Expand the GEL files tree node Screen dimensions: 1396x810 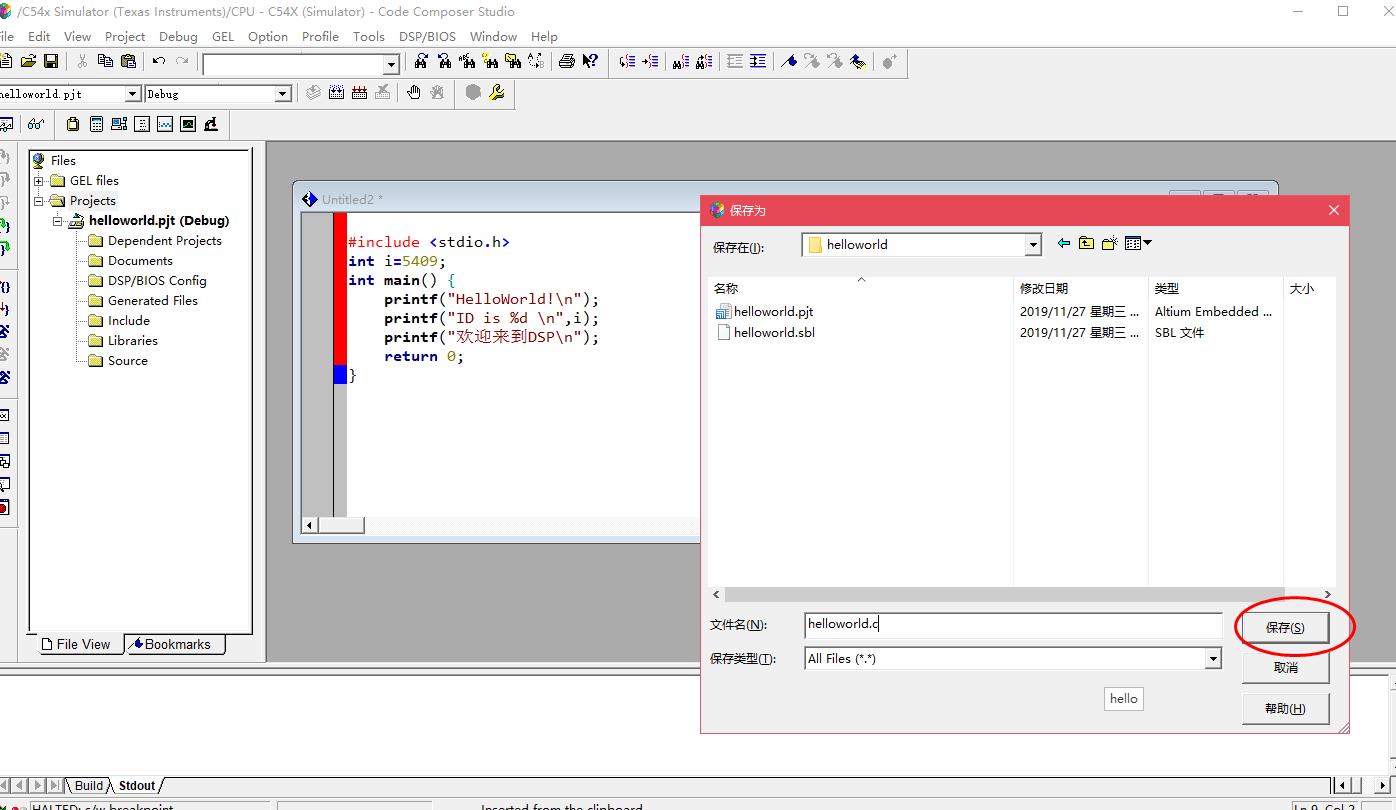click(x=39, y=181)
